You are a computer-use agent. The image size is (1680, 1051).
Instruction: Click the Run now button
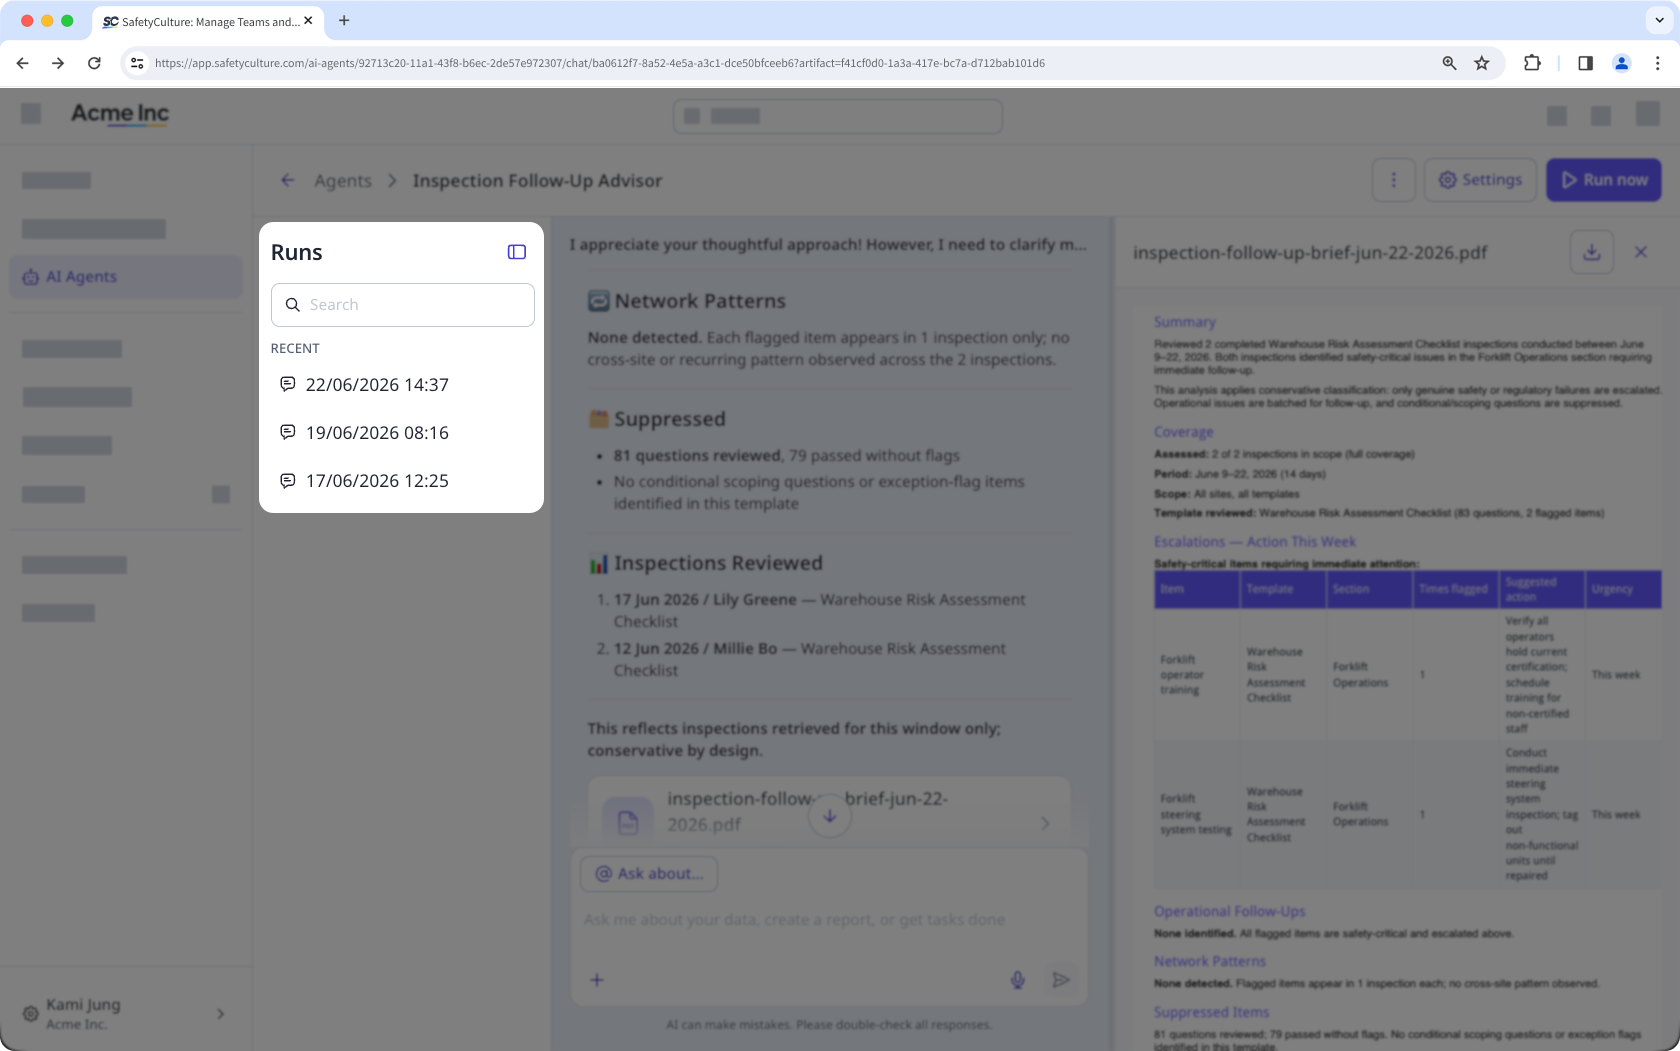click(1604, 180)
